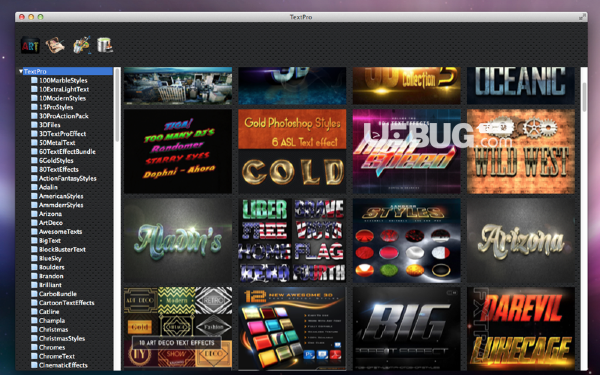
Task: Open the Christmas folder
Action: [x=54, y=329]
